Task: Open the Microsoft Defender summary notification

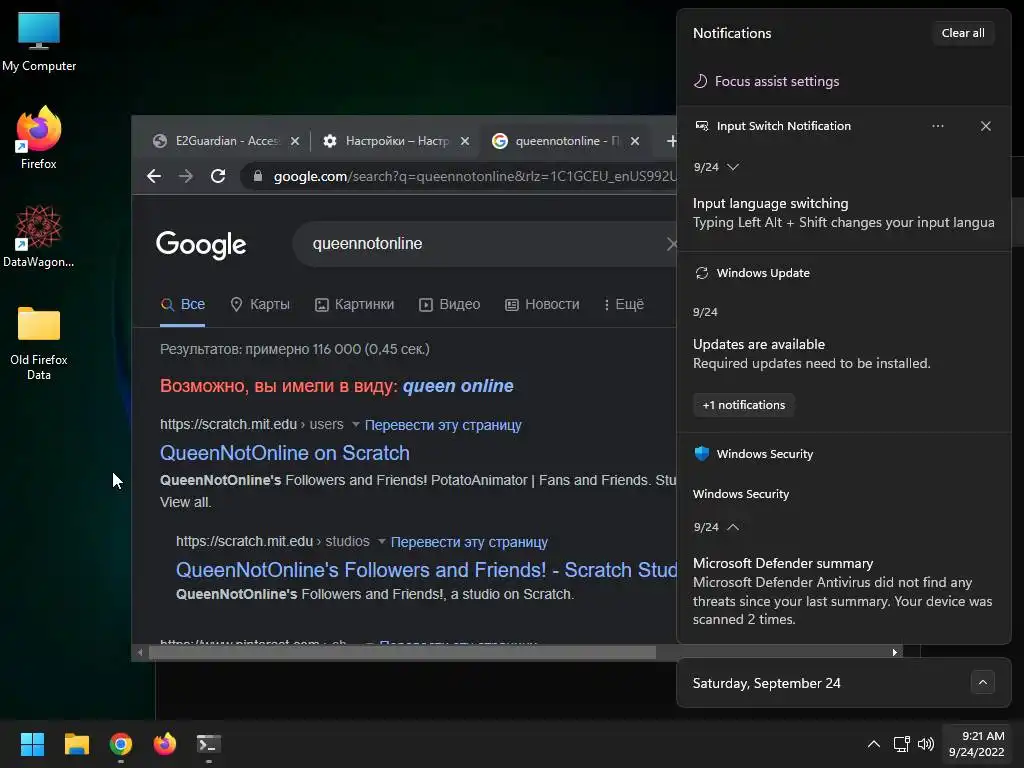Action: (x=842, y=591)
